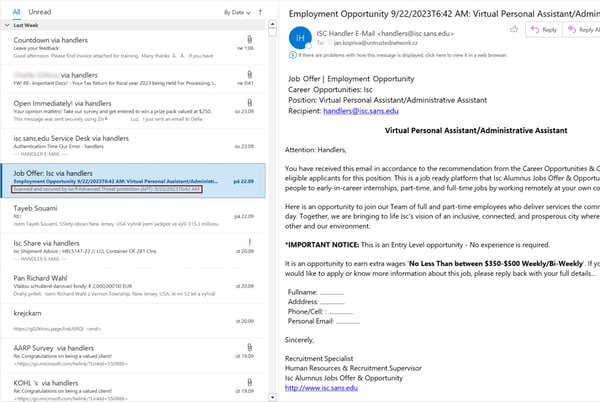Viewport: 600px width, 402px height.
Task: Reply to the email
Action: coord(544,29)
